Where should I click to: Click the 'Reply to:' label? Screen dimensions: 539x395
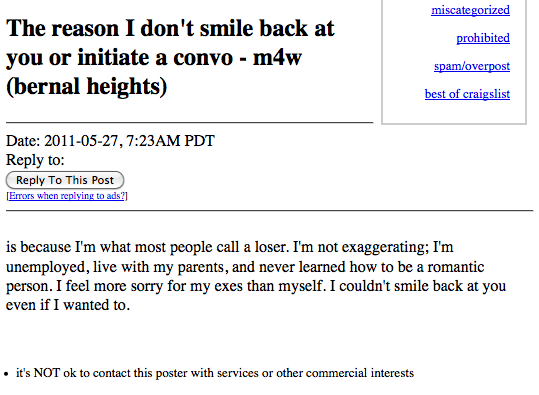click(35, 160)
